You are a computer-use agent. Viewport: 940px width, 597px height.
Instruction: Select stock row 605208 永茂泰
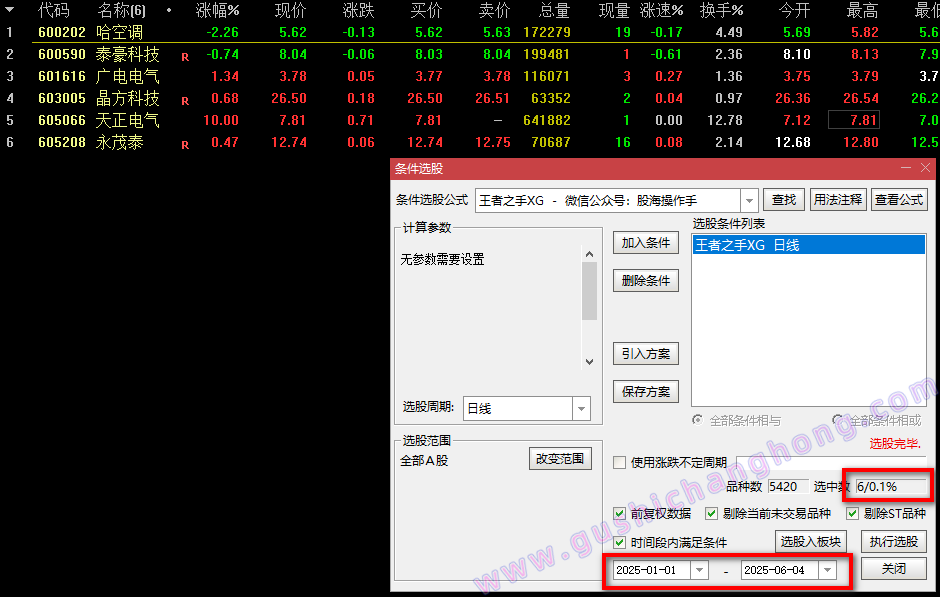tap(470, 143)
